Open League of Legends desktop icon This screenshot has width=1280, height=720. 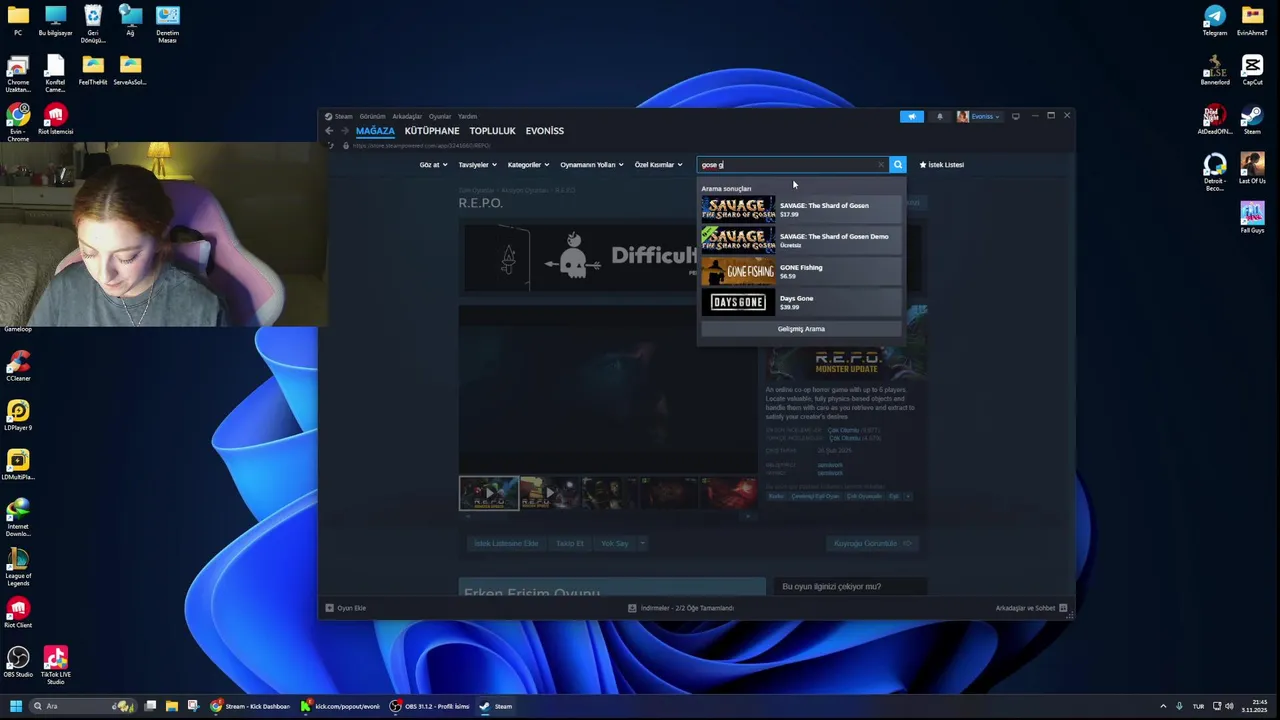18,567
